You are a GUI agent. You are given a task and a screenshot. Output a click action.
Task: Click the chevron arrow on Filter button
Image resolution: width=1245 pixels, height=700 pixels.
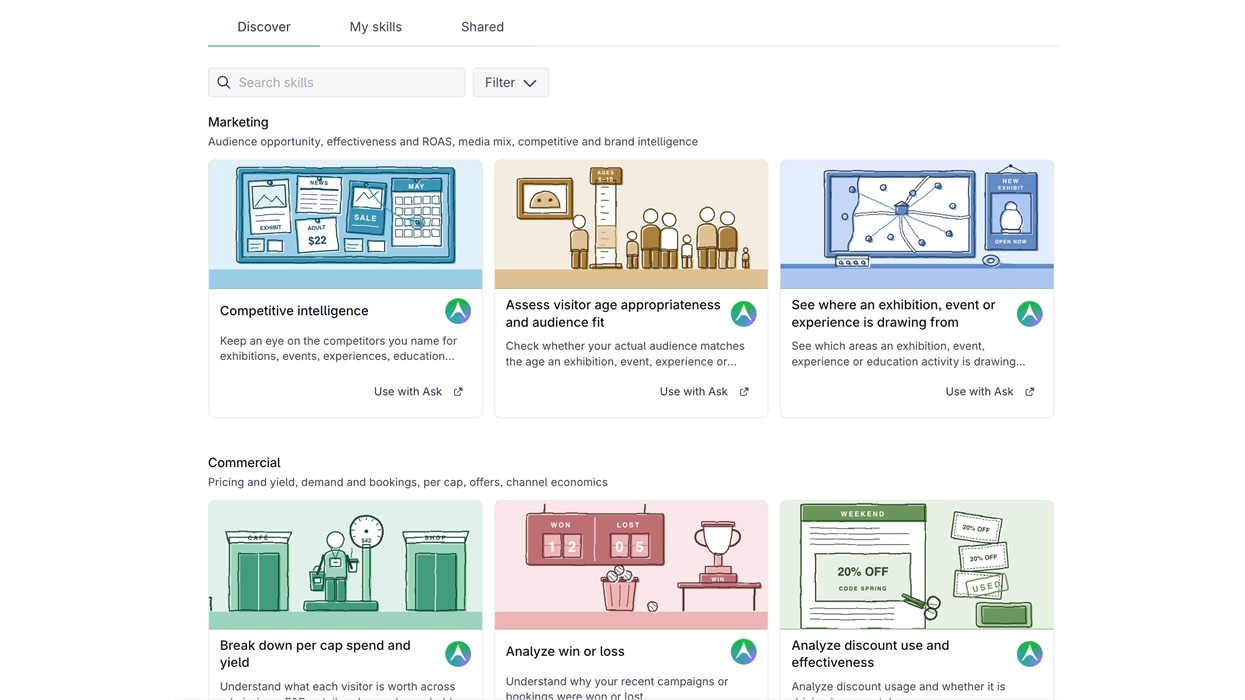point(530,83)
